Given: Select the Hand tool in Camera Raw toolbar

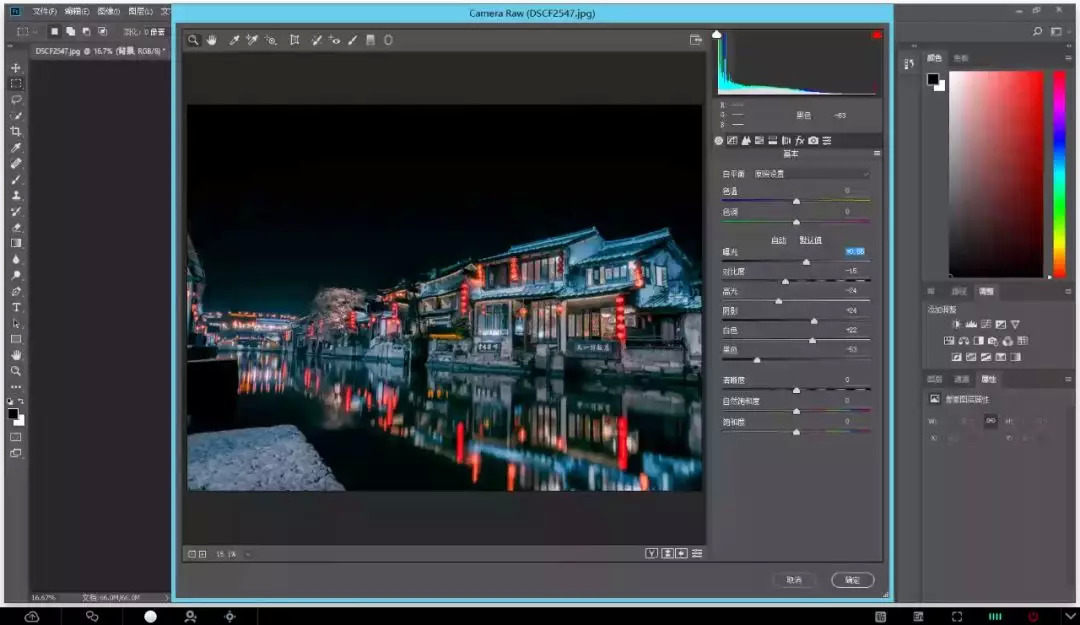Looking at the screenshot, I should (212, 40).
